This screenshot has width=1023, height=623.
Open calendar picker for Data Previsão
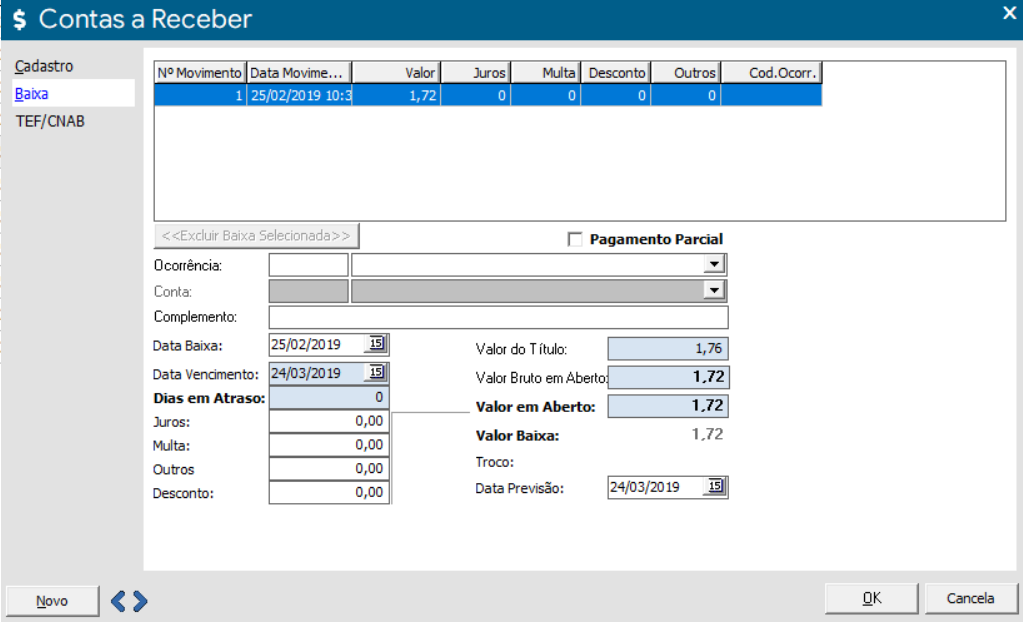pos(715,487)
